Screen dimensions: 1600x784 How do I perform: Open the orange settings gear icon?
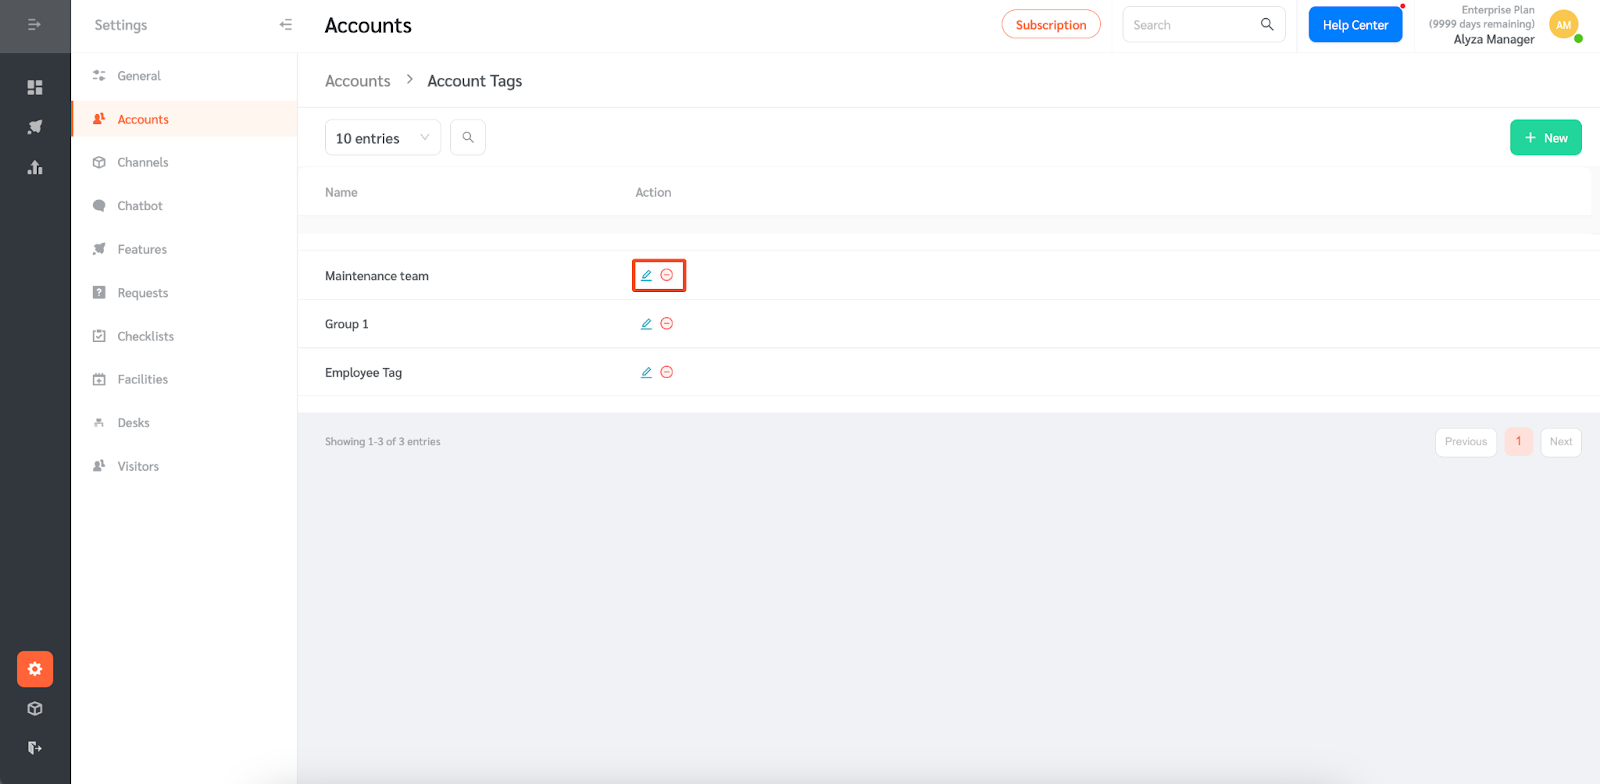pos(35,669)
